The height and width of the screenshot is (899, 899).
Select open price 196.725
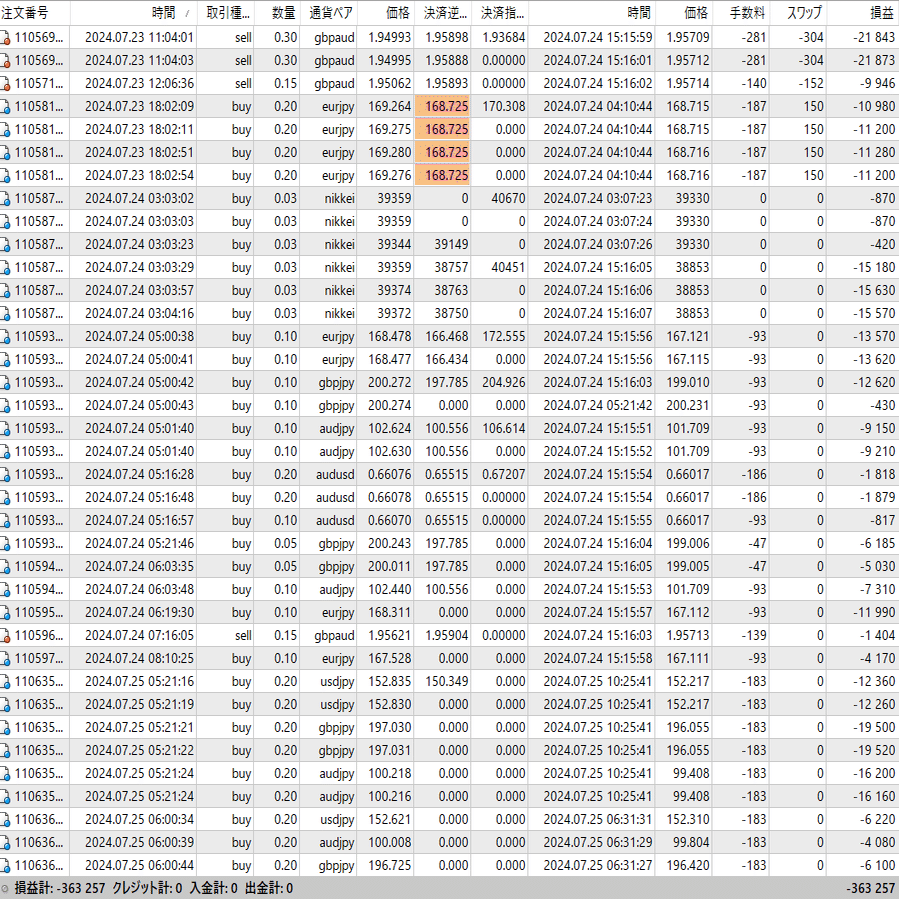[389, 866]
